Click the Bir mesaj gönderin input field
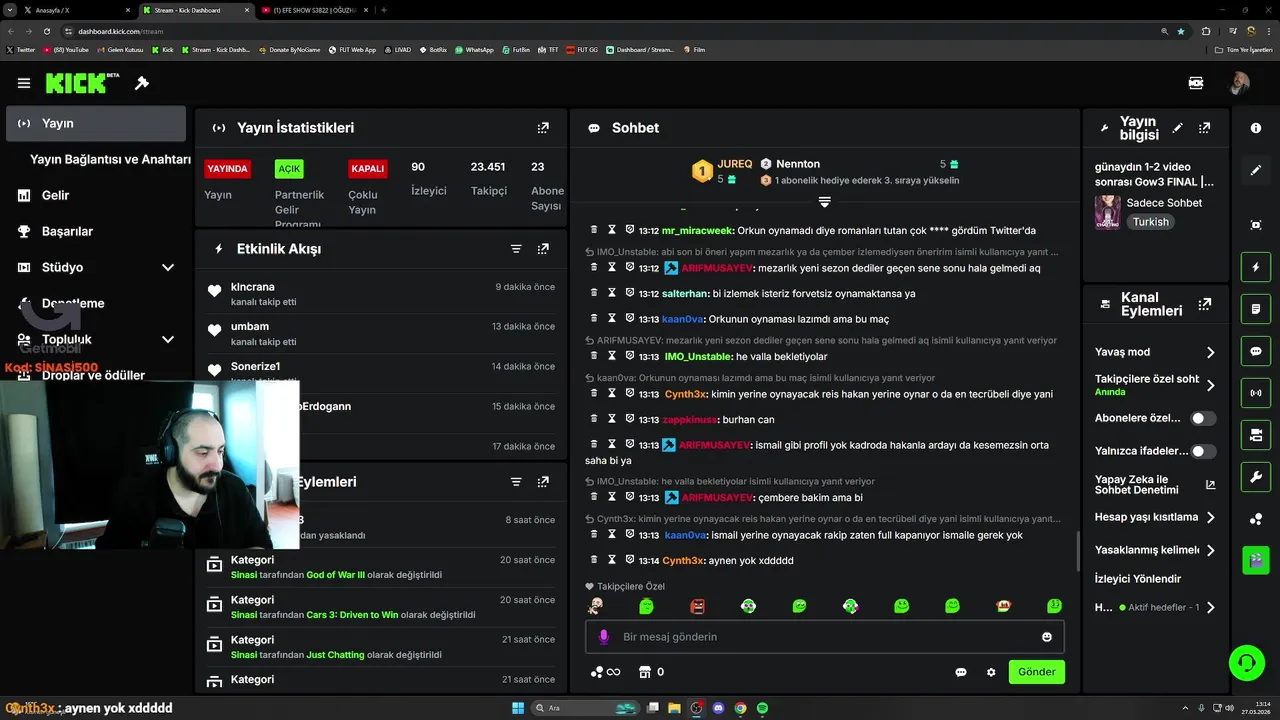 (x=825, y=637)
